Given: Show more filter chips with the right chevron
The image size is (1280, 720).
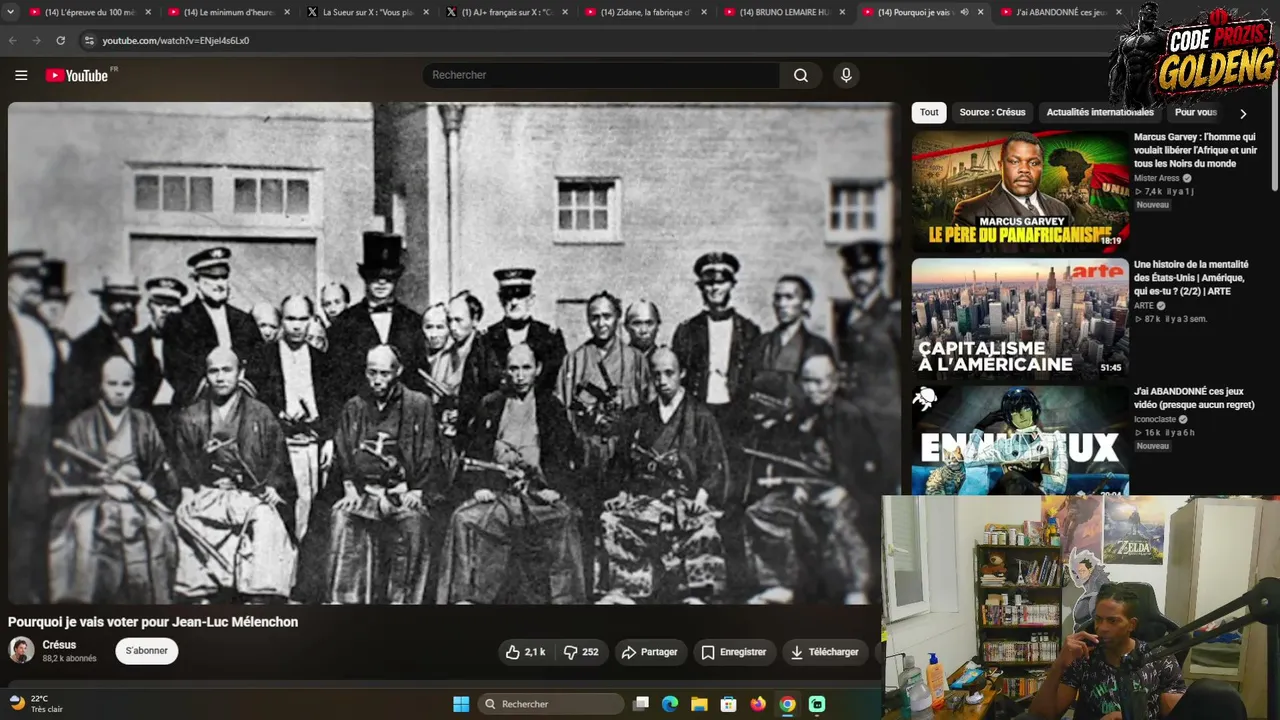Looking at the screenshot, I should click(x=1243, y=114).
